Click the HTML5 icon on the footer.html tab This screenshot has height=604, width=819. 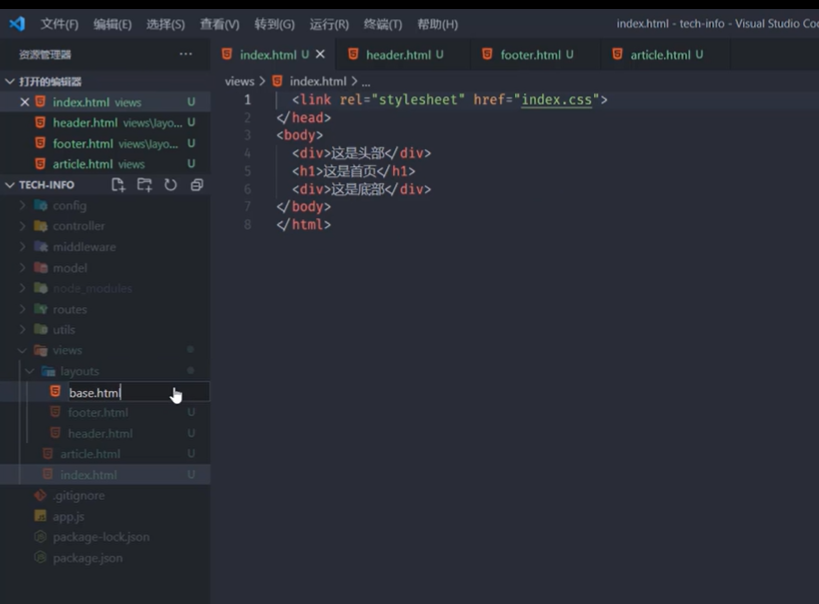(x=487, y=54)
